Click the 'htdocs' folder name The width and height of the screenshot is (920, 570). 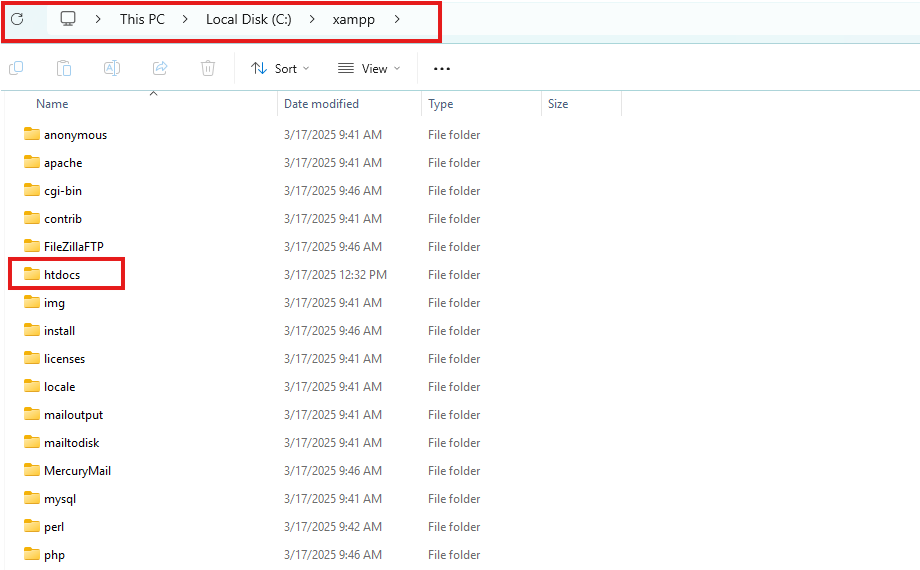(x=62, y=275)
